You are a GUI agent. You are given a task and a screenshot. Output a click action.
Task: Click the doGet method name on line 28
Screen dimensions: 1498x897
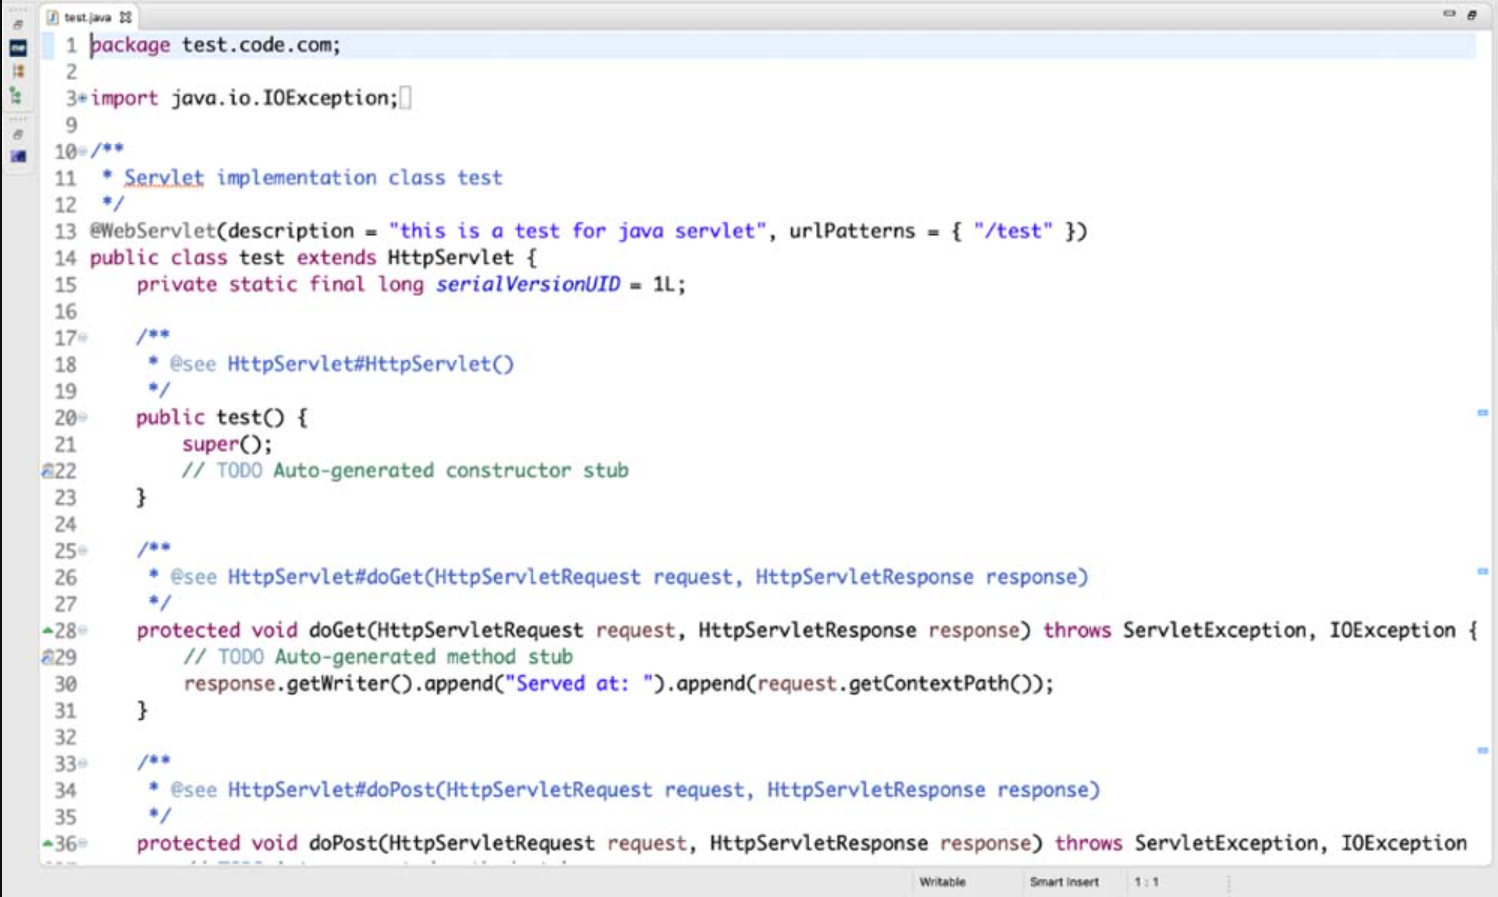[338, 631]
